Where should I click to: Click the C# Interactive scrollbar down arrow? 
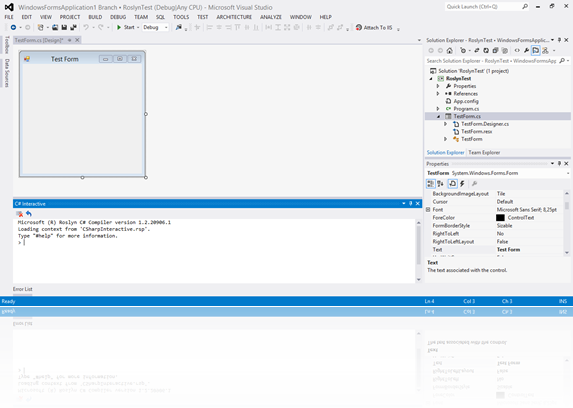(419, 280)
